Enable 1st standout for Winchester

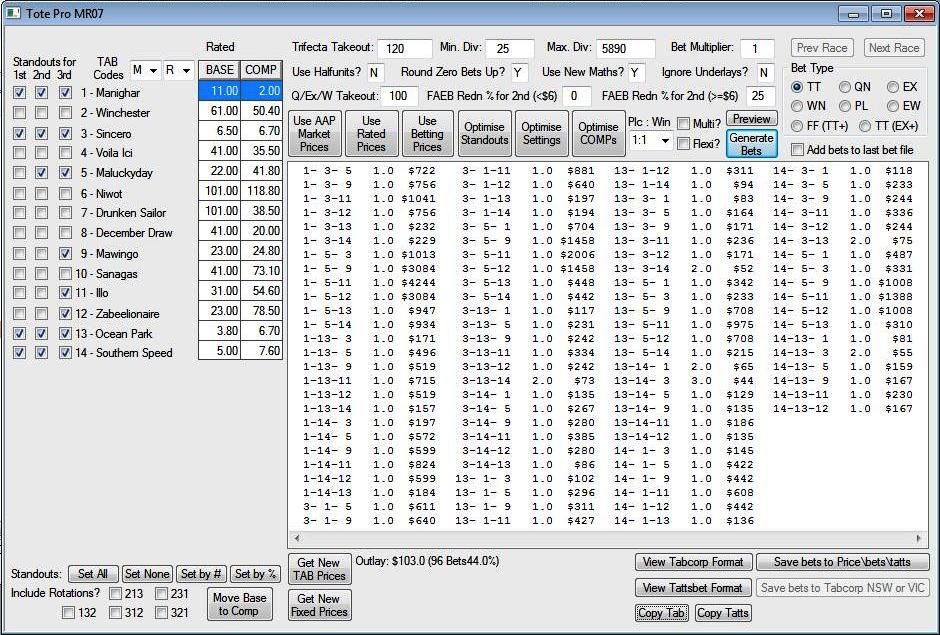[x=20, y=113]
